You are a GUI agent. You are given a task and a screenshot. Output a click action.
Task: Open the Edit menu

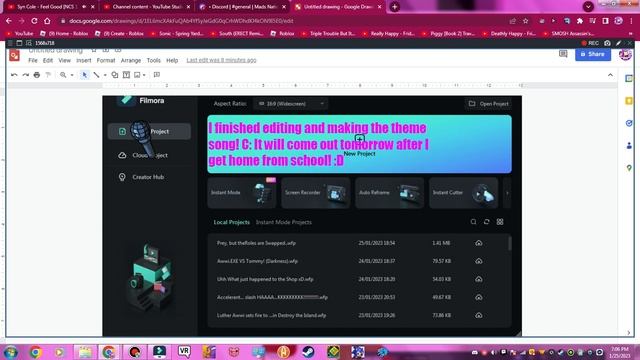tap(48, 60)
